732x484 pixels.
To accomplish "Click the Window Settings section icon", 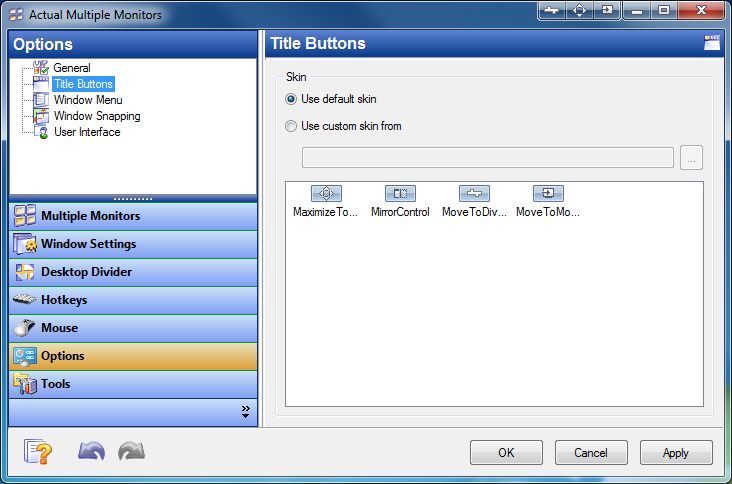I will coord(25,244).
